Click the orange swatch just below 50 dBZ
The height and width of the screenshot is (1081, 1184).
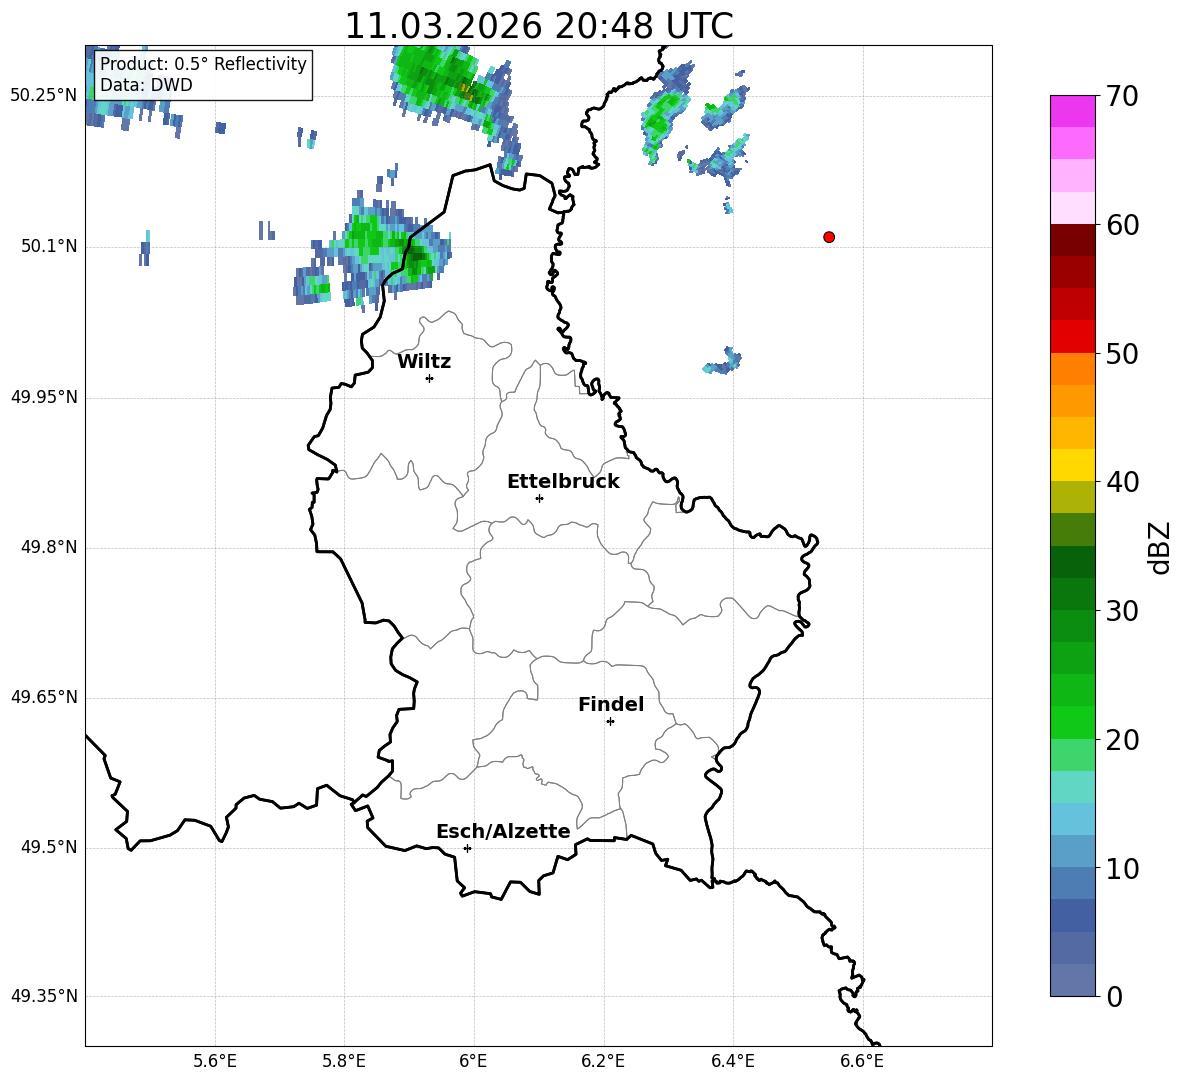pyautogui.click(x=1072, y=368)
